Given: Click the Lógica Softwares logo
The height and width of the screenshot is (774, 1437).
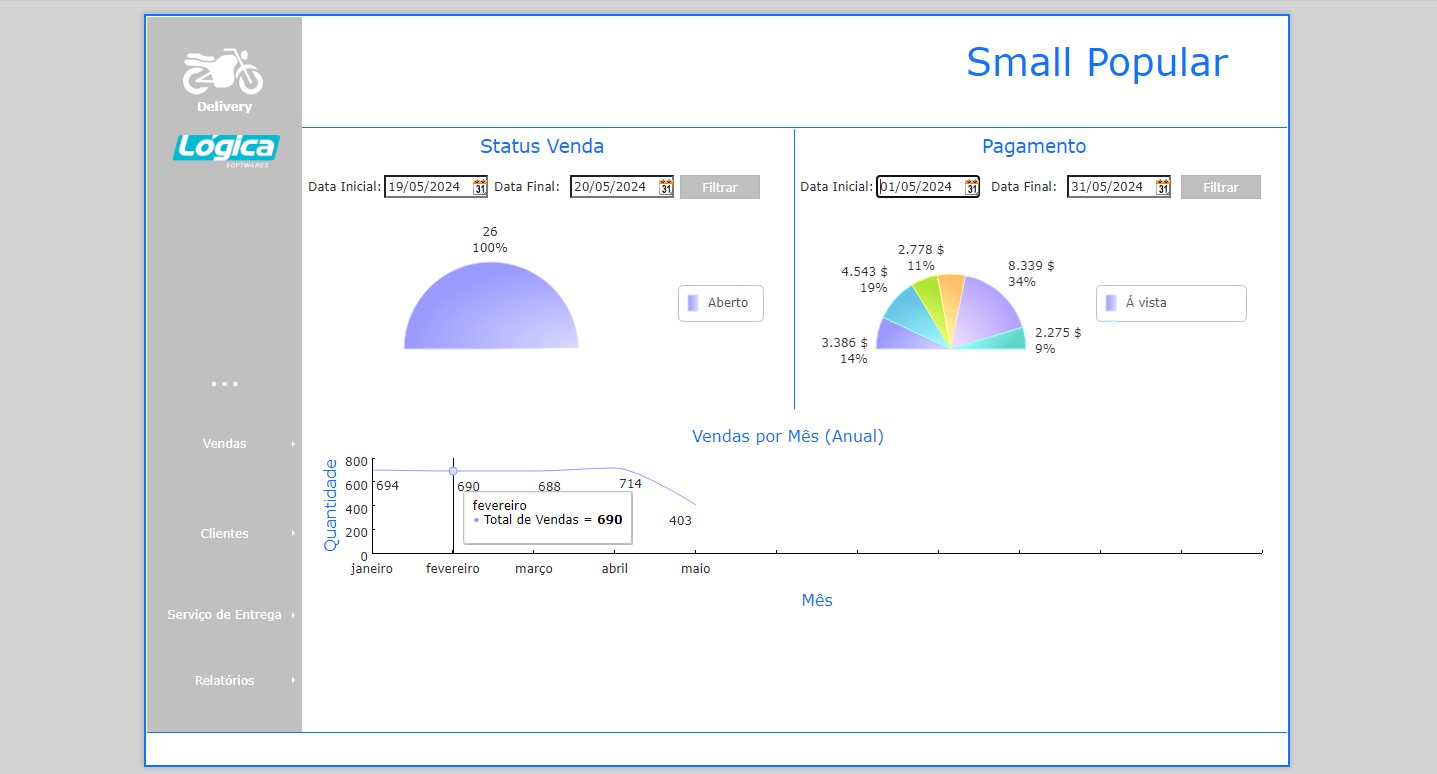Looking at the screenshot, I should (x=225, y=149).
